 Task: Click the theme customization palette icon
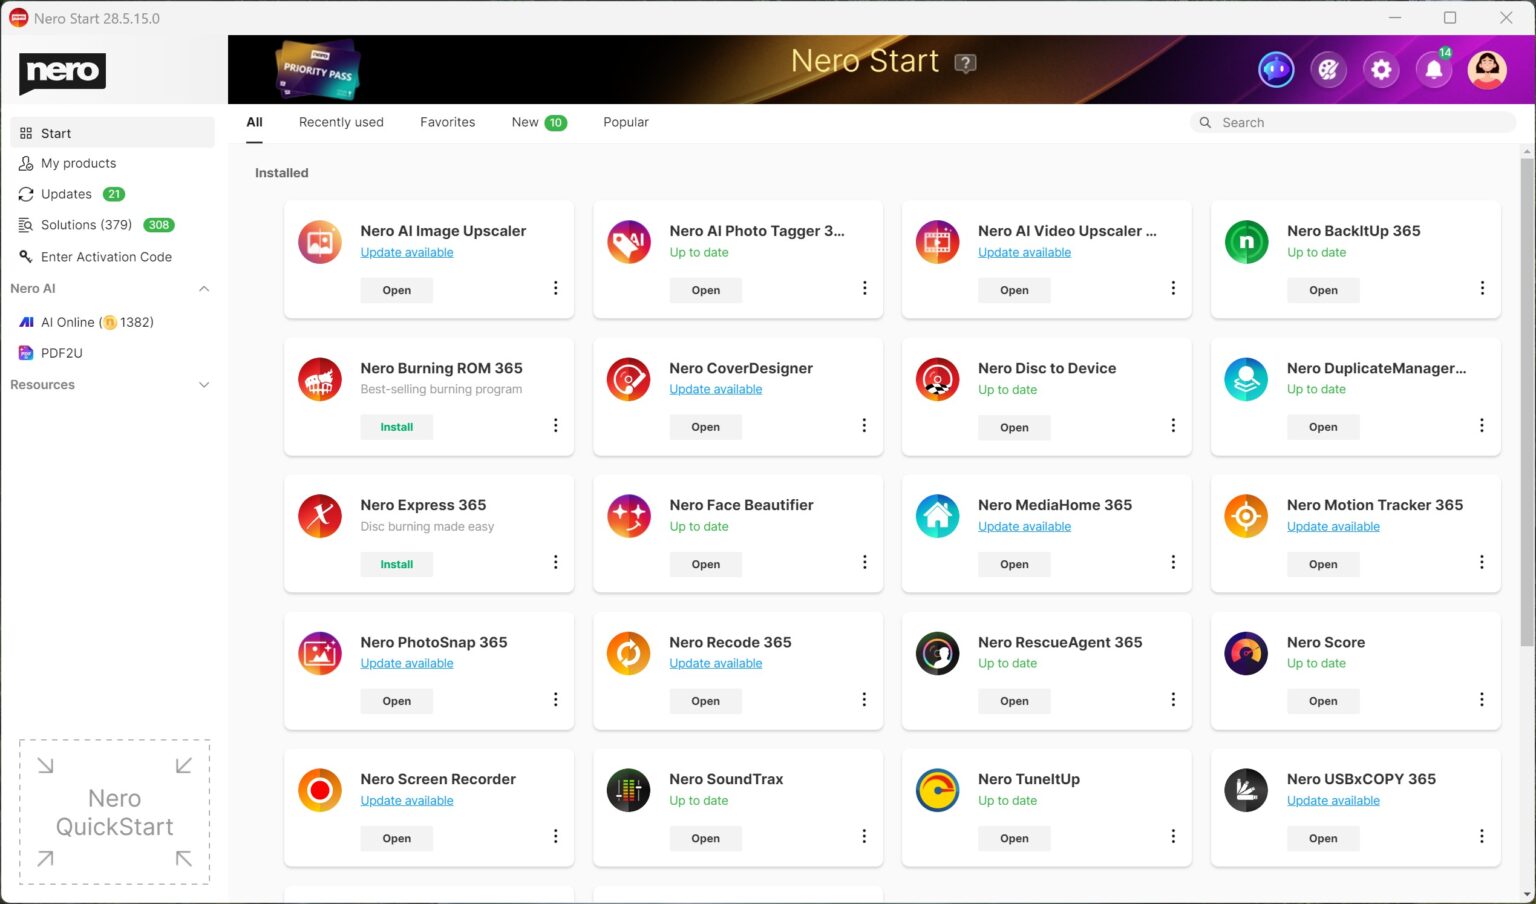coord(1328,69)
